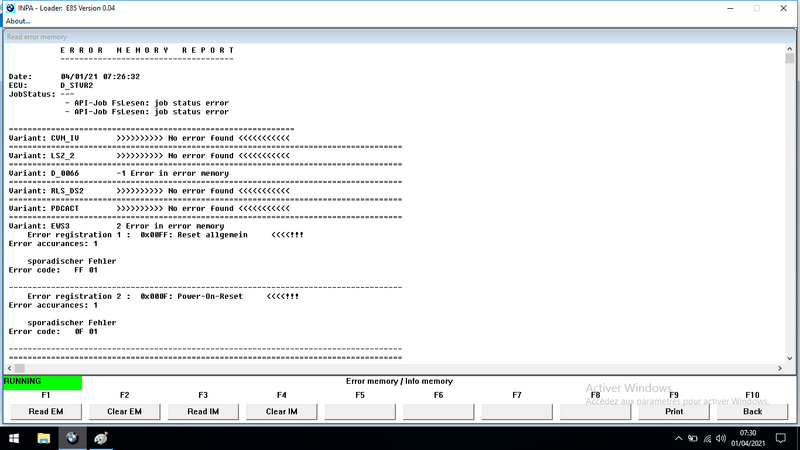Open the Windows Start menu

pyautogui.click(x=14, y=438)
